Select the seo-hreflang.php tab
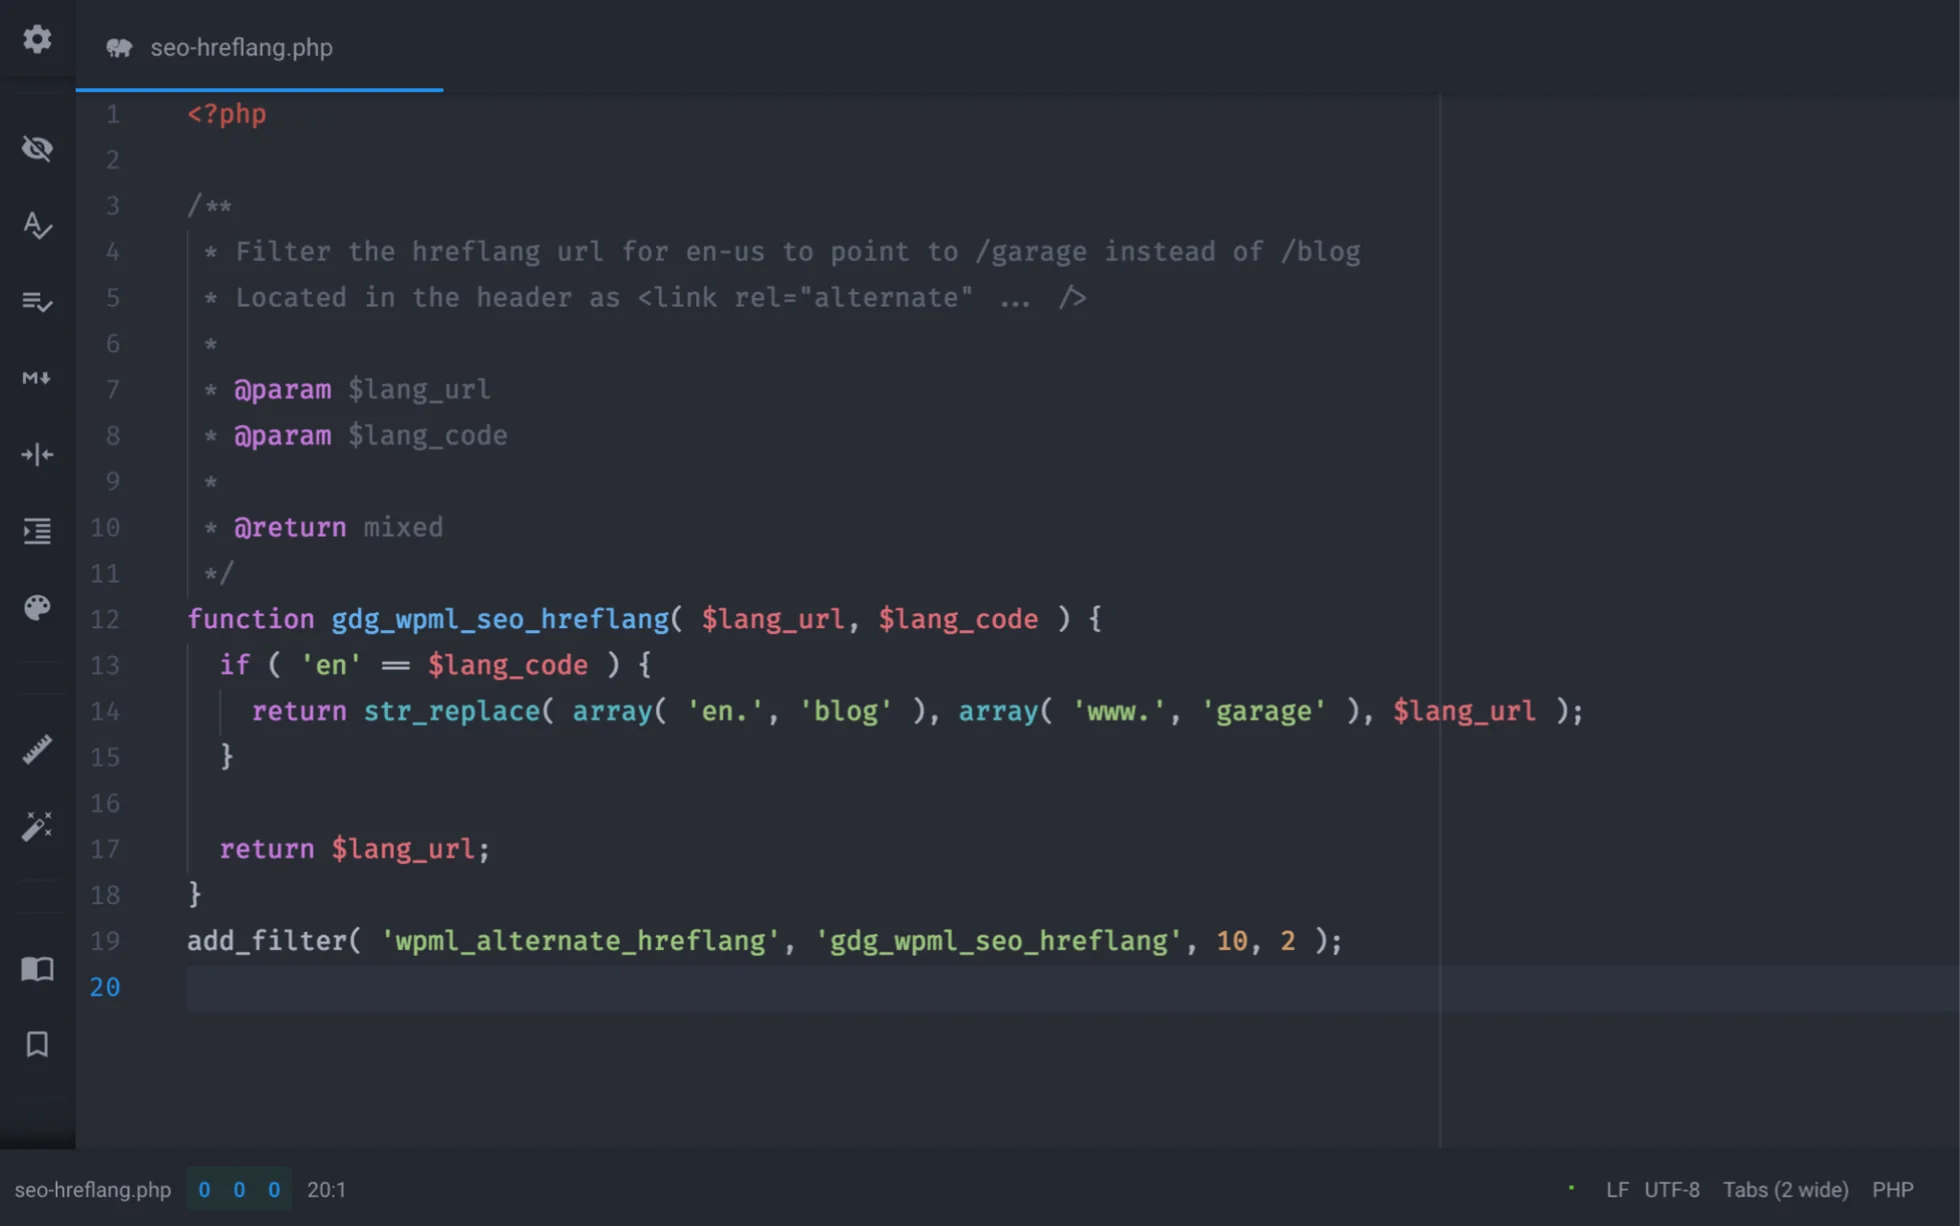Image resolution: width=1960 pixels, height=1226 pixels. point(242,47)
